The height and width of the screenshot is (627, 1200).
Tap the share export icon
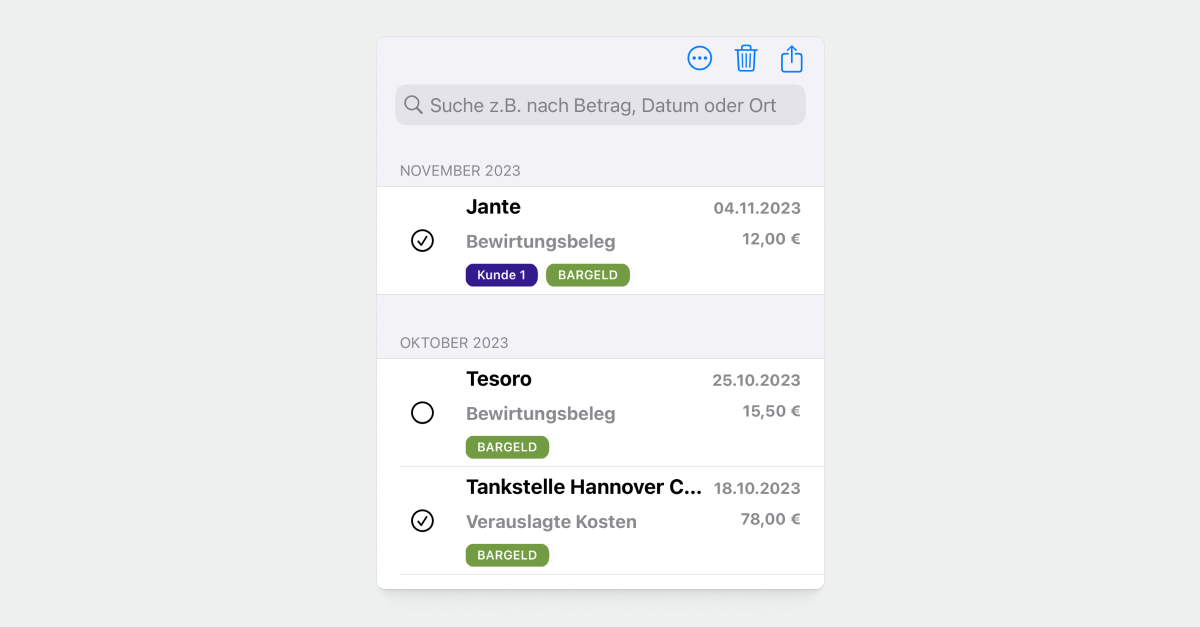[x=791, y=59]
